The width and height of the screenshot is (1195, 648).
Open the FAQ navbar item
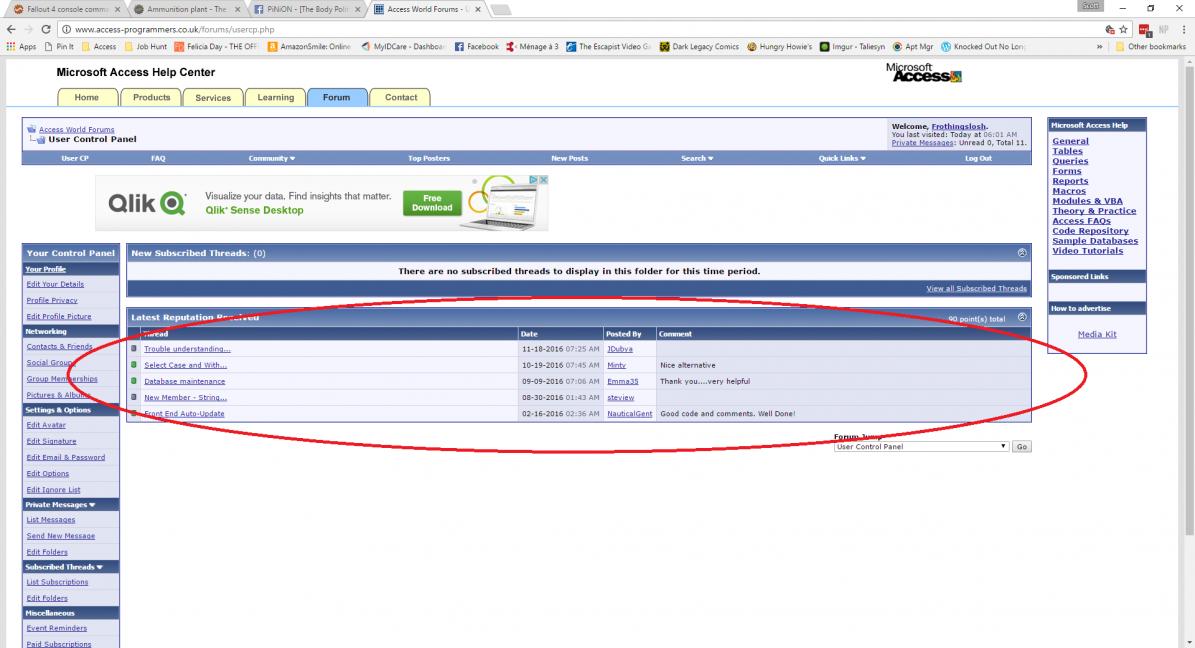[x=158, y=159]
